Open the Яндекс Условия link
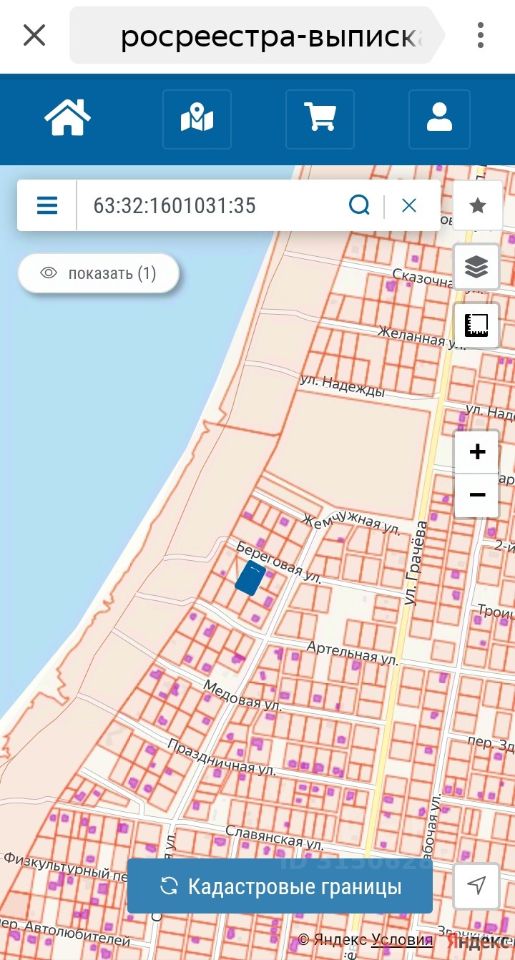Image resolution: width=515 pixels, height=960 pixels. point(402,939)
